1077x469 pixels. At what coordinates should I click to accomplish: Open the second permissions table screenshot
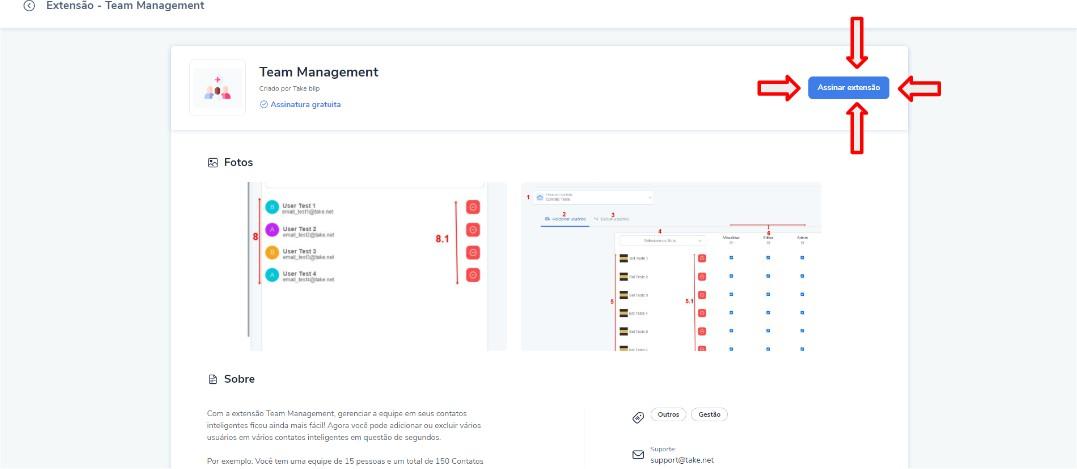tap(671, 266)
